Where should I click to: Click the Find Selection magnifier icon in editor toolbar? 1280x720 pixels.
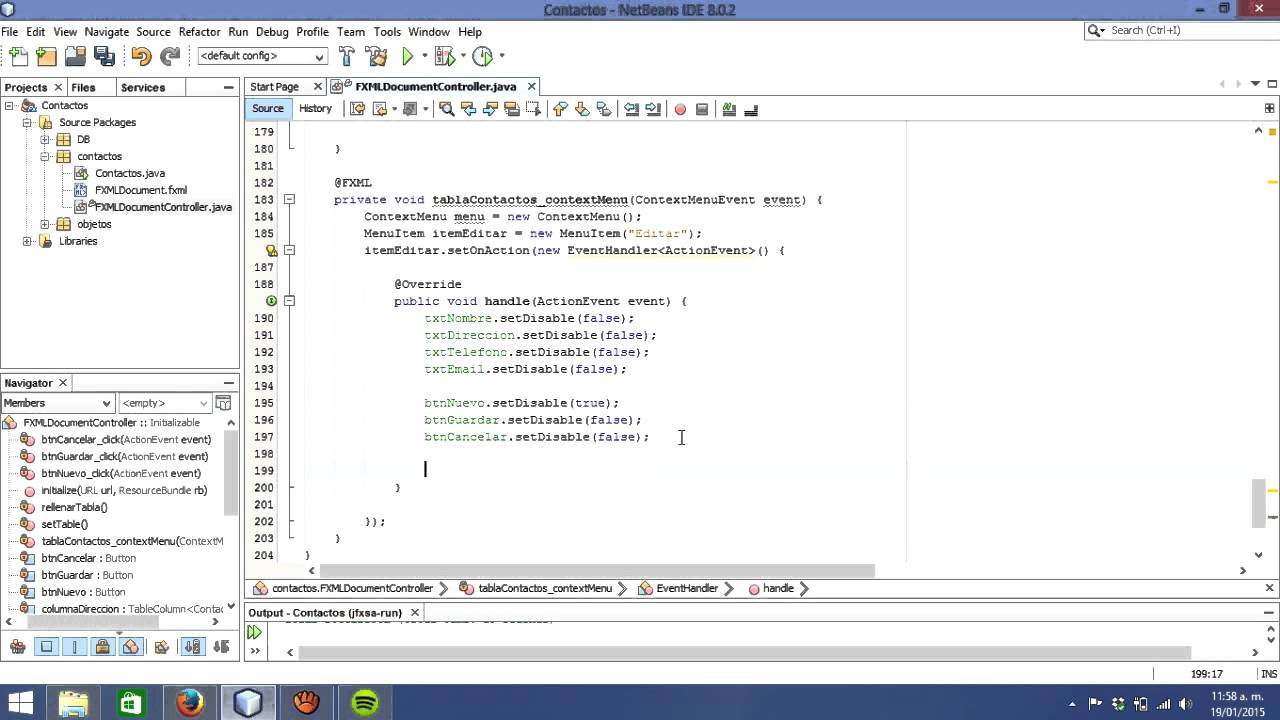pyautogui.click(x=446, y=109)
